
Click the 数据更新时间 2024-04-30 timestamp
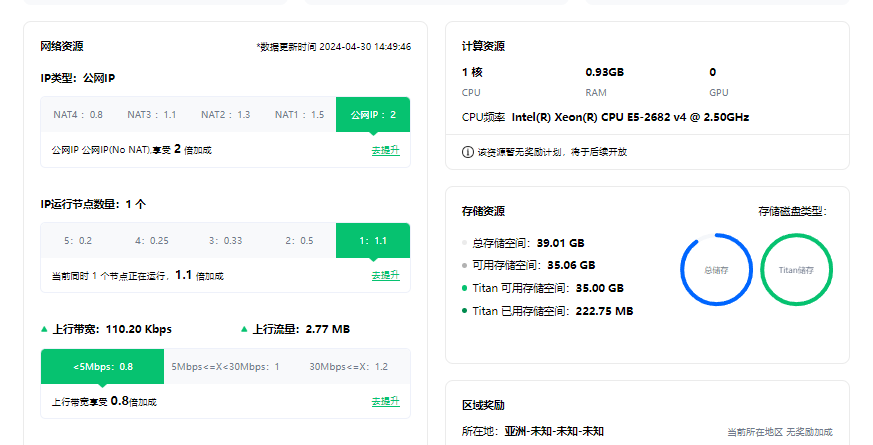(333, 47)
